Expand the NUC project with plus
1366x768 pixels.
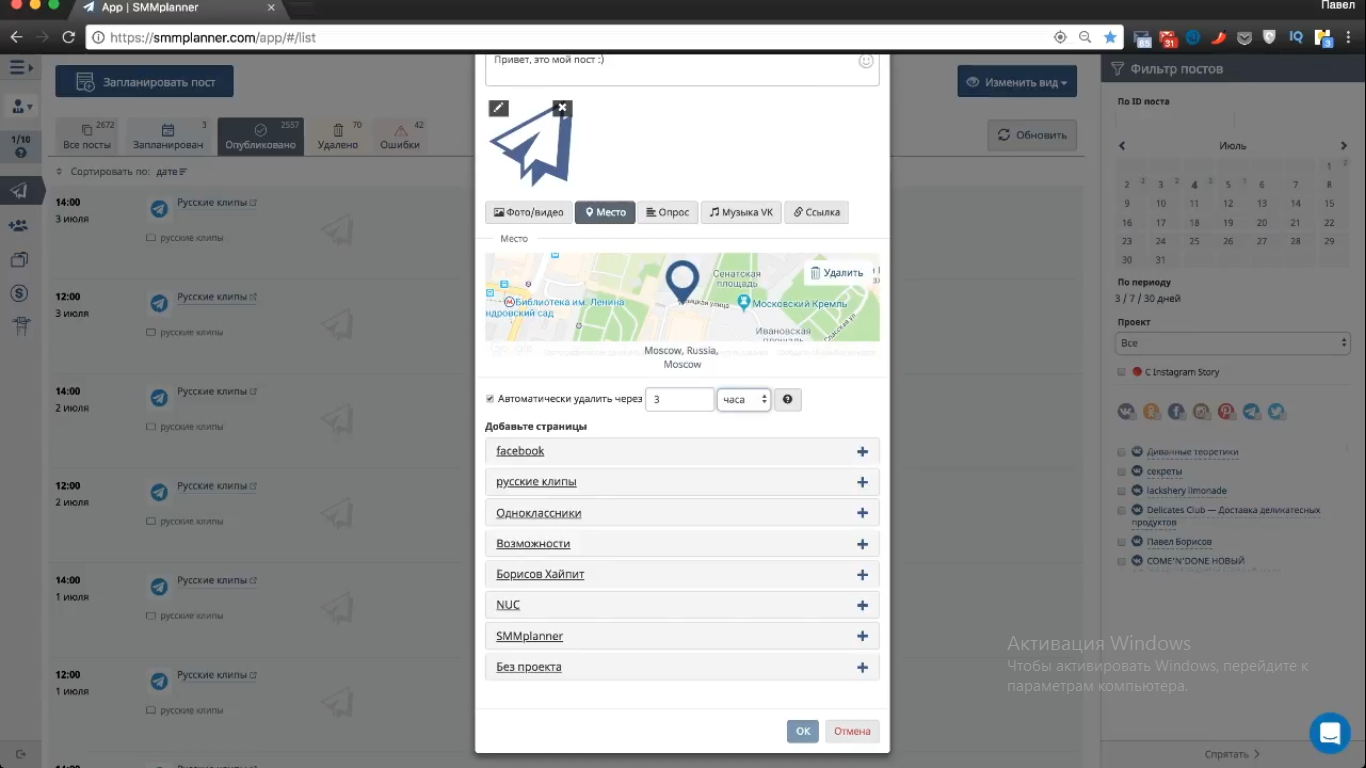[862, 606]
